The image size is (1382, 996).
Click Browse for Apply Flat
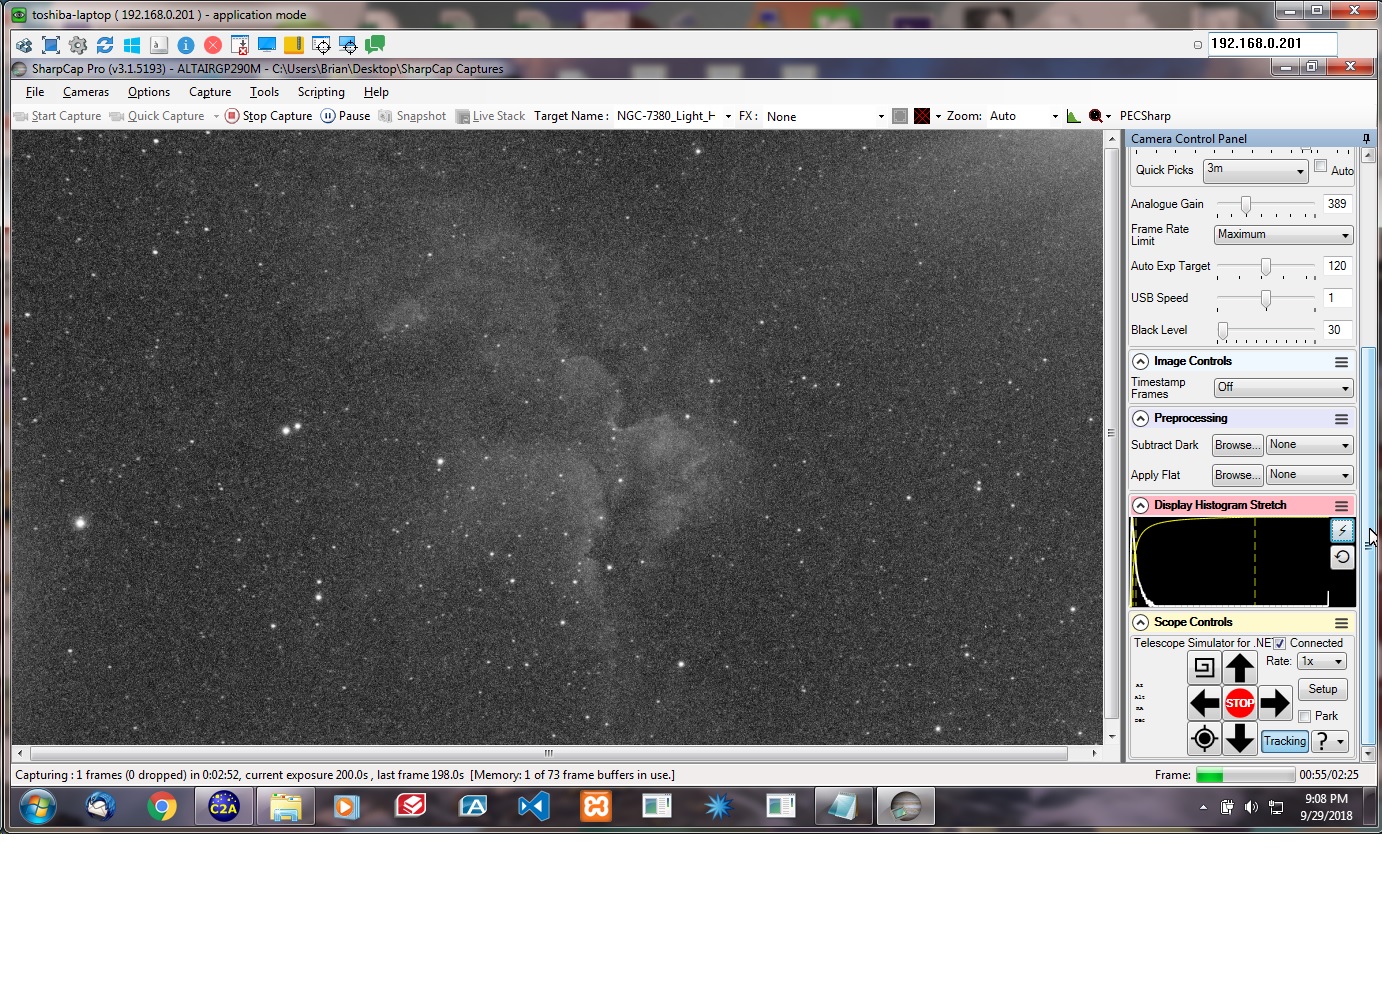(x=1237, y=475)
